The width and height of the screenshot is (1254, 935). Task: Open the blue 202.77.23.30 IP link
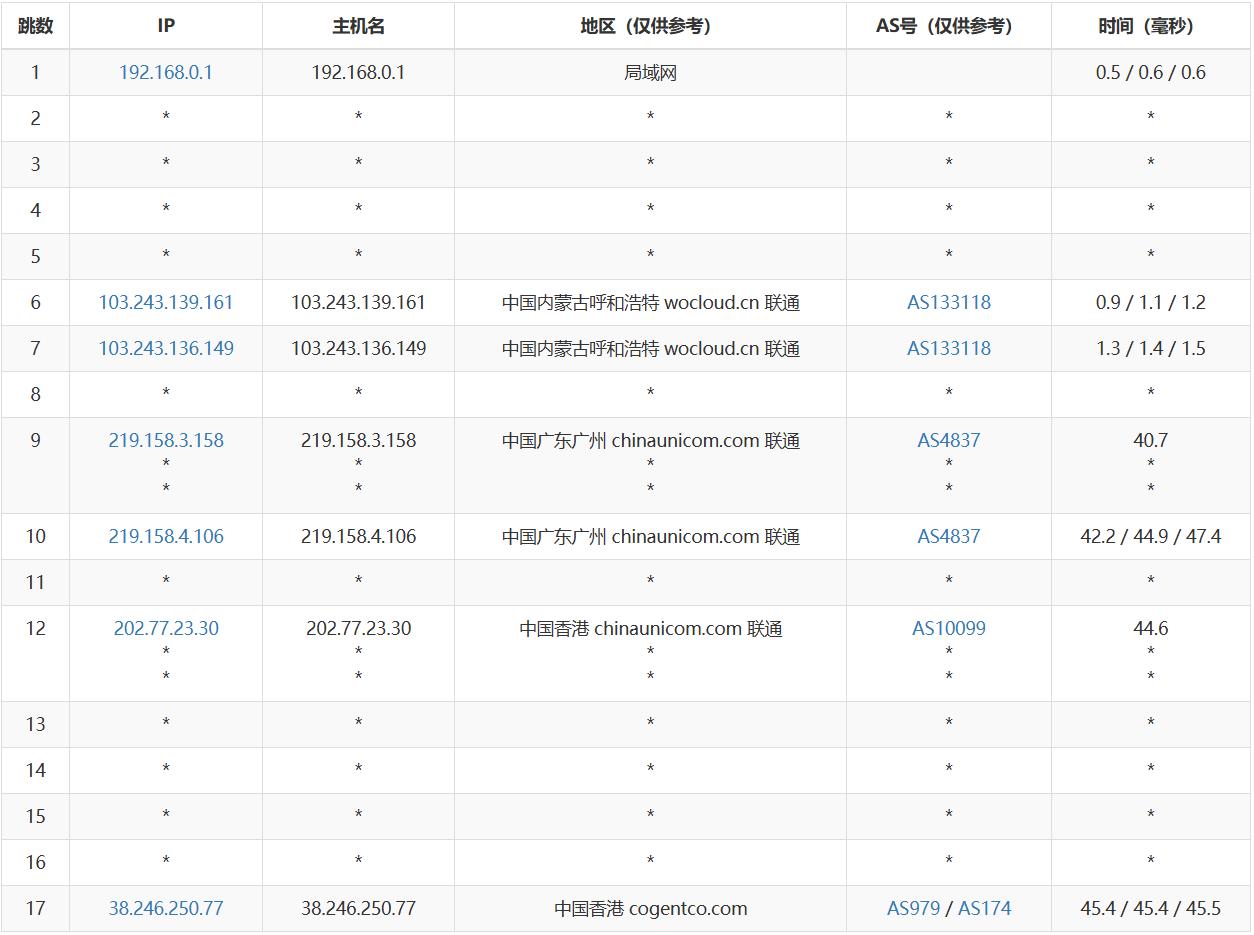pyautogui.click(x=166, y=629)
